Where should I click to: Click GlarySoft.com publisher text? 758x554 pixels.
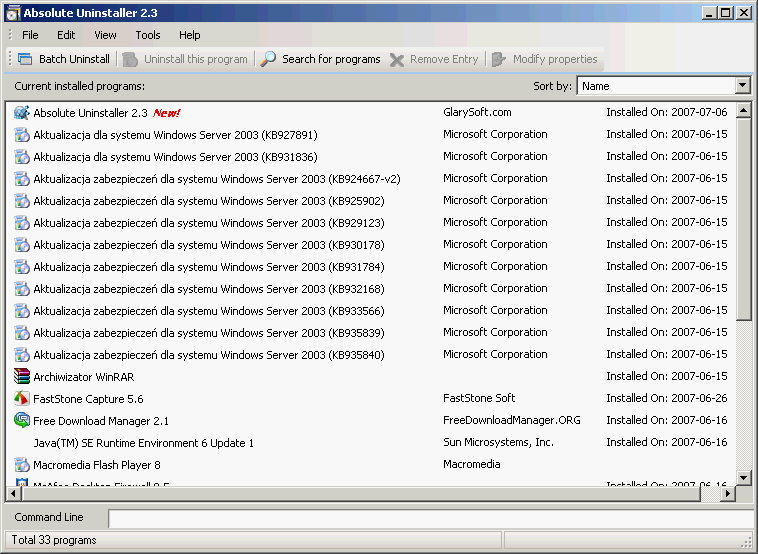[477, 112]
